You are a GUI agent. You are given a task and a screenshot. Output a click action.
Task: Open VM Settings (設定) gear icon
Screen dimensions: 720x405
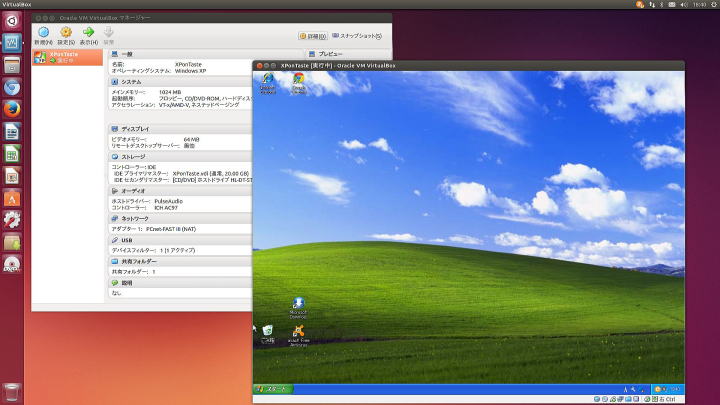pyautogui.click(x=66, y=32)
